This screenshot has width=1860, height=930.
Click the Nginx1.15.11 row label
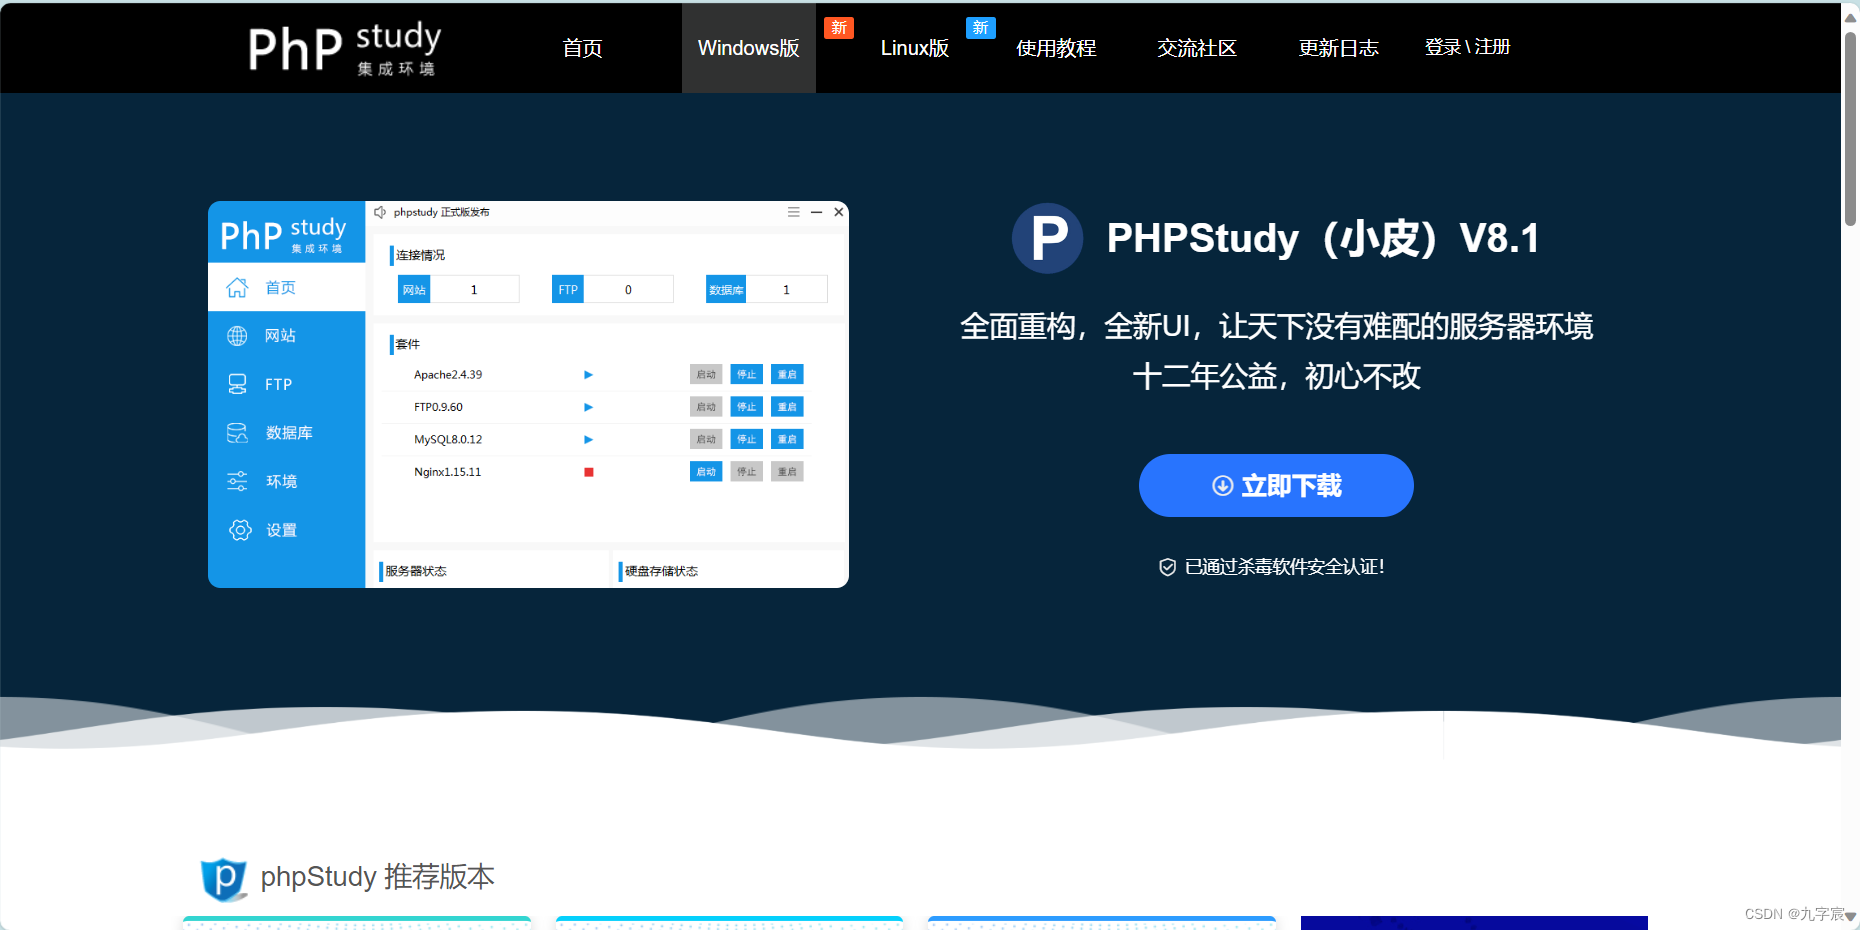pos(448,472)
